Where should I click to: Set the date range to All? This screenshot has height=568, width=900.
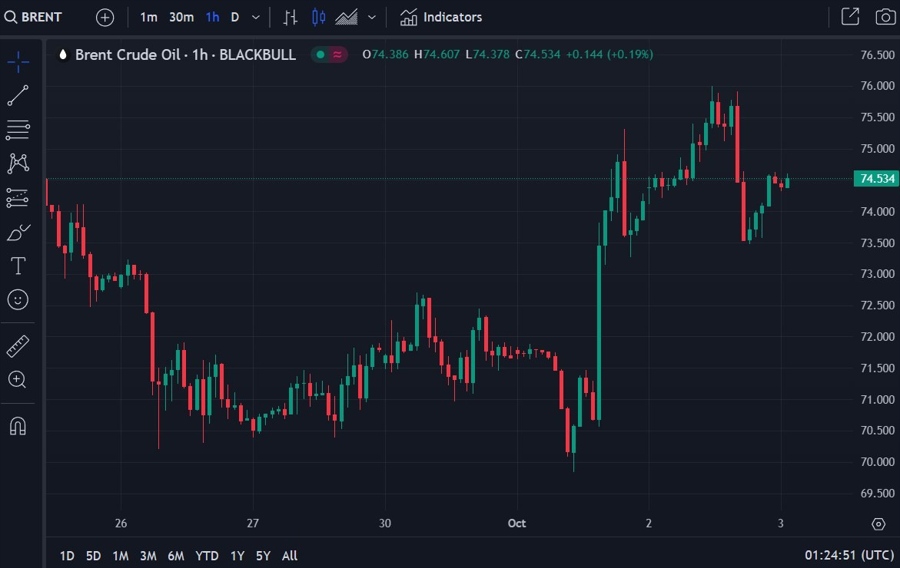[x=289, y=555]
